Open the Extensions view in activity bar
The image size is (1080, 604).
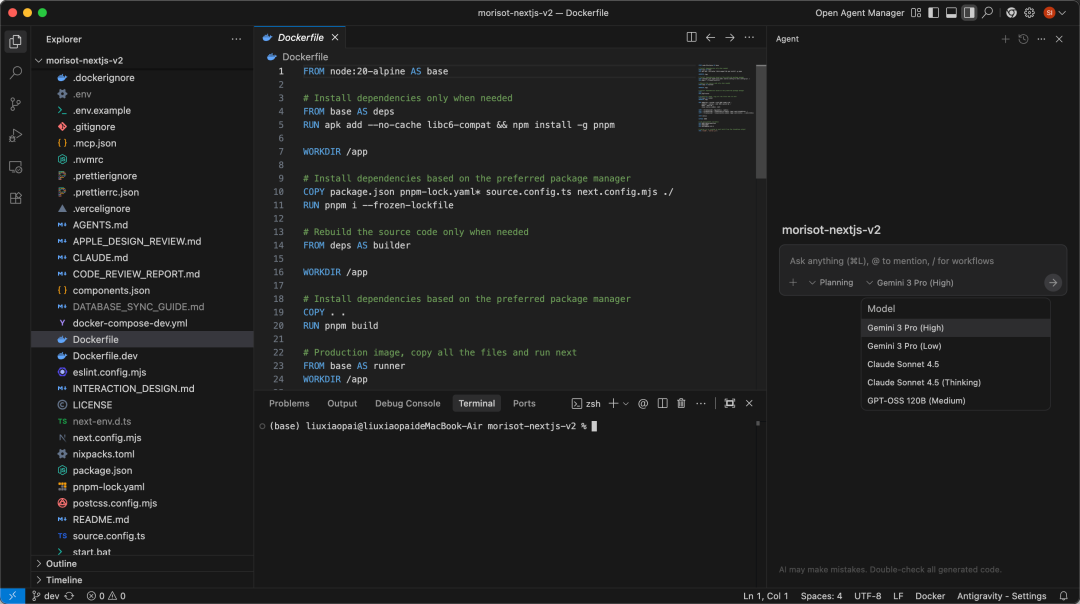coord(15,198)
